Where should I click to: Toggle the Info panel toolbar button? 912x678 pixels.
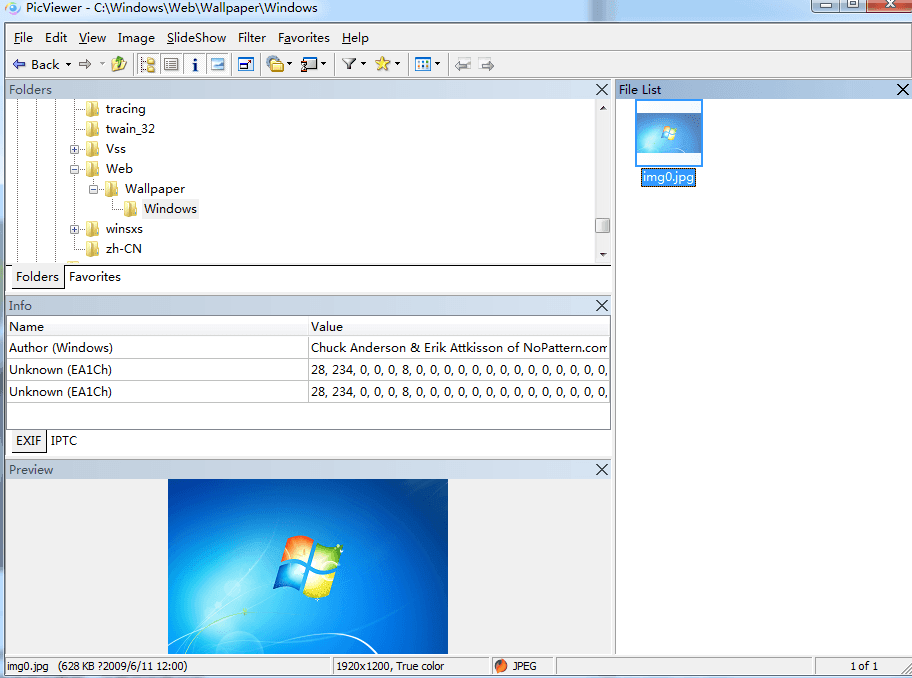click(194, 64)
